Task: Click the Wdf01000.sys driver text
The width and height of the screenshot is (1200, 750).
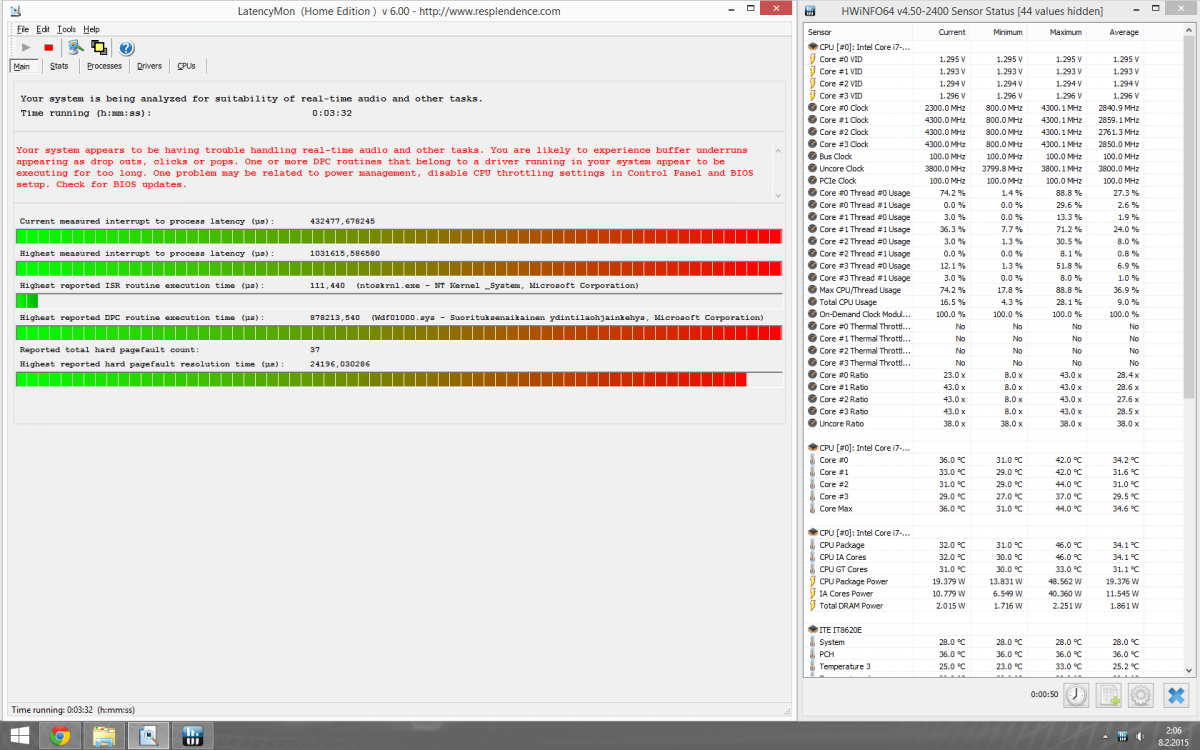Action: tap(567, 317)
